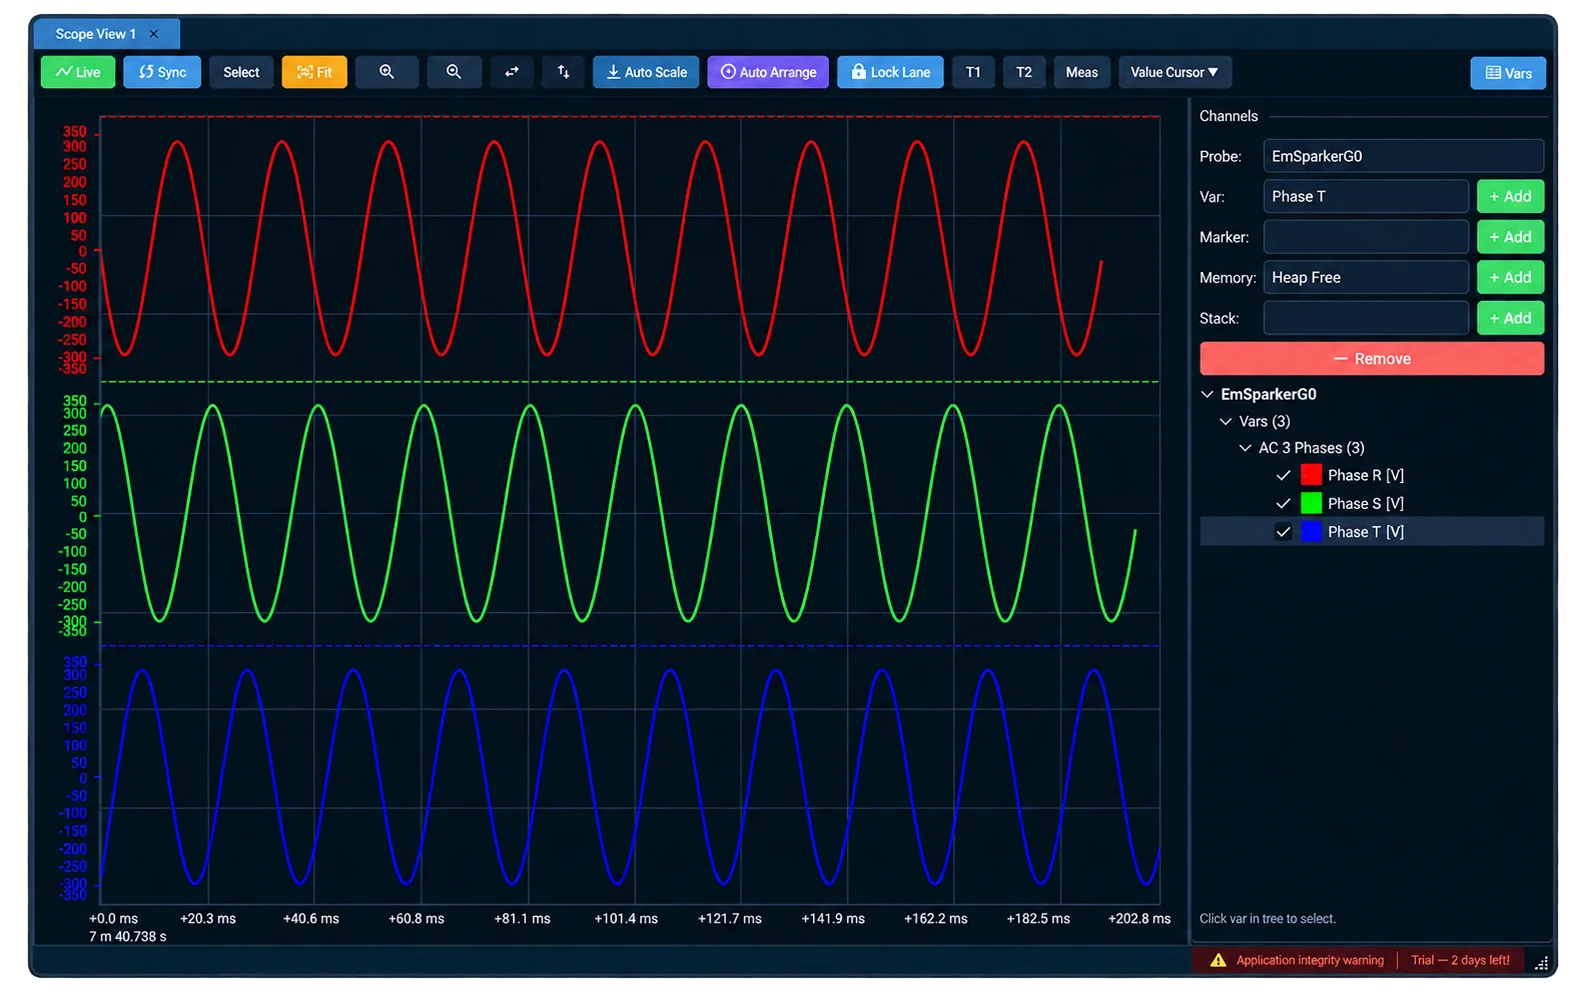
Task: Open the Vars panel button
Action: [x=1508, y=73]
